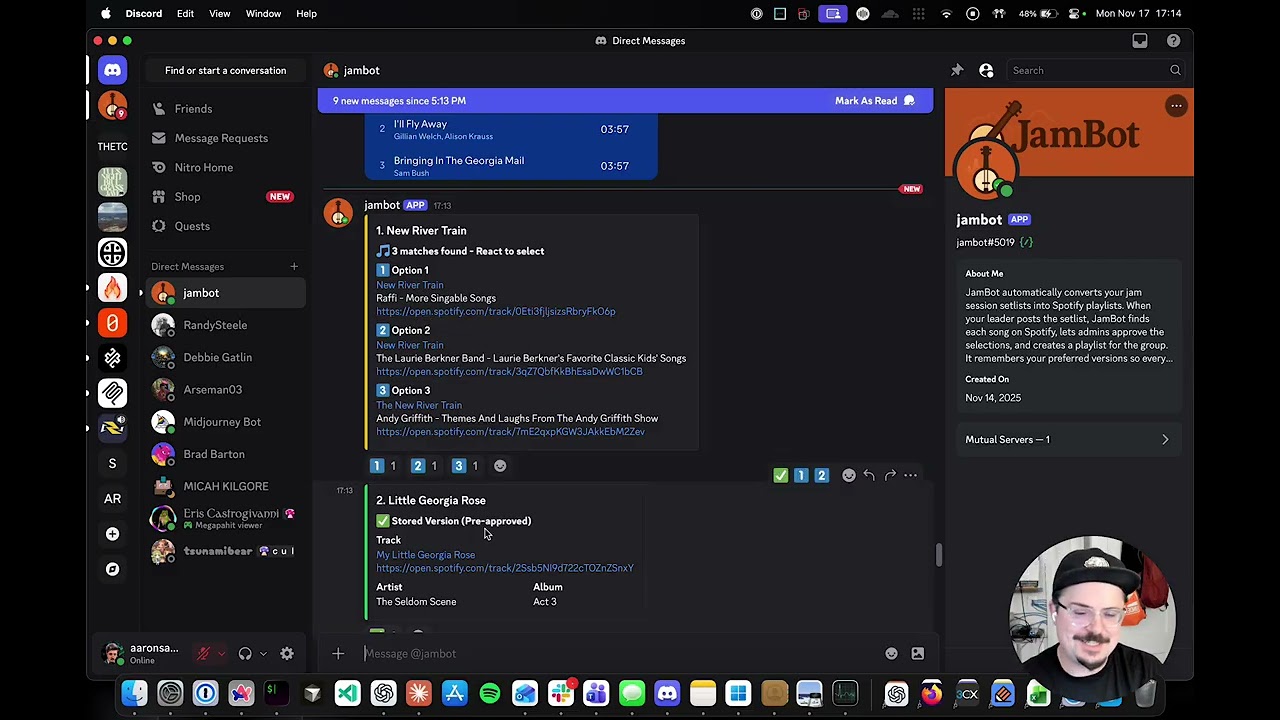This screenshot has width=1280, height=720.
Task: Open macOS Control Center icon
Action: tap(1075, 14)
